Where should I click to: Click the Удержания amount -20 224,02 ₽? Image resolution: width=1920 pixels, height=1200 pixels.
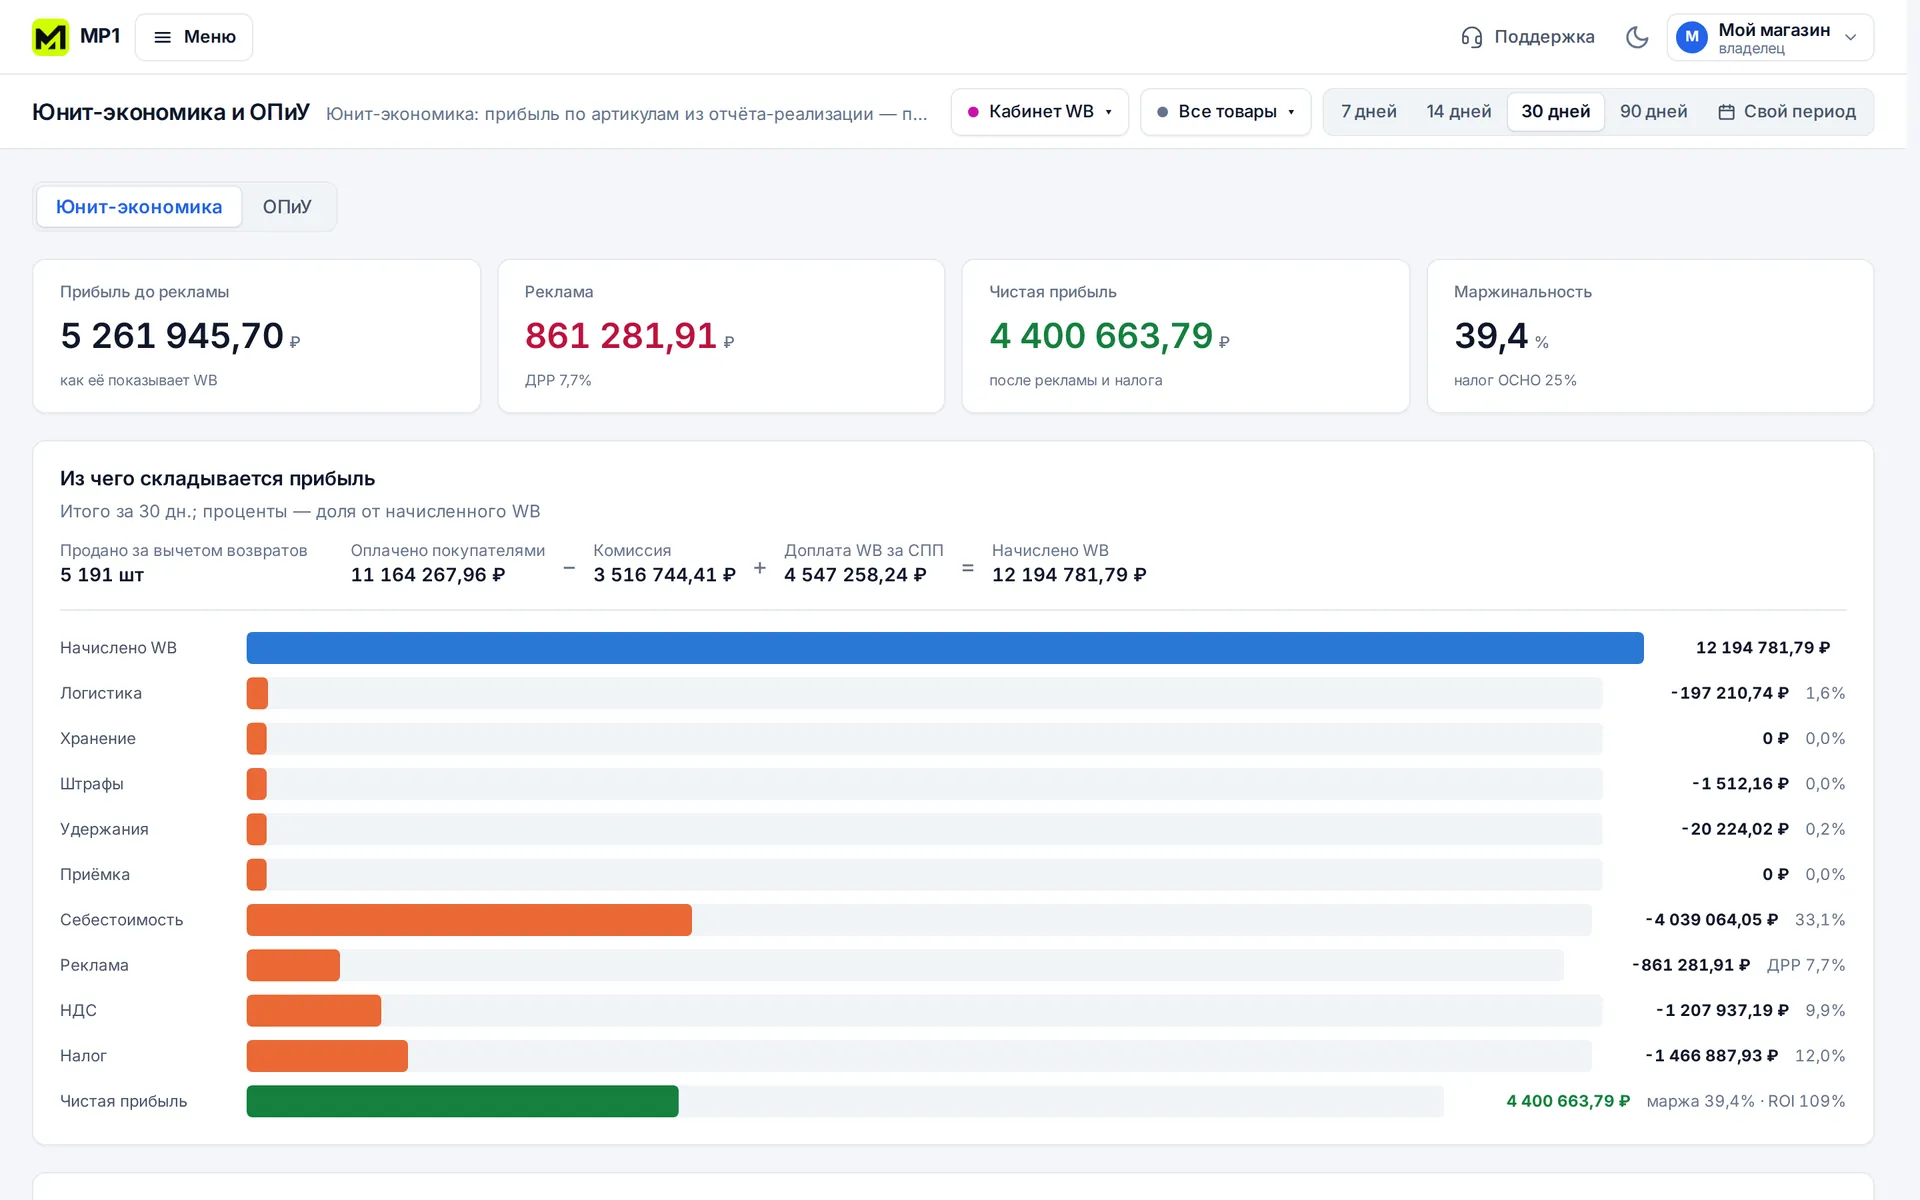pyautogui.click(x=1735, y=829)
